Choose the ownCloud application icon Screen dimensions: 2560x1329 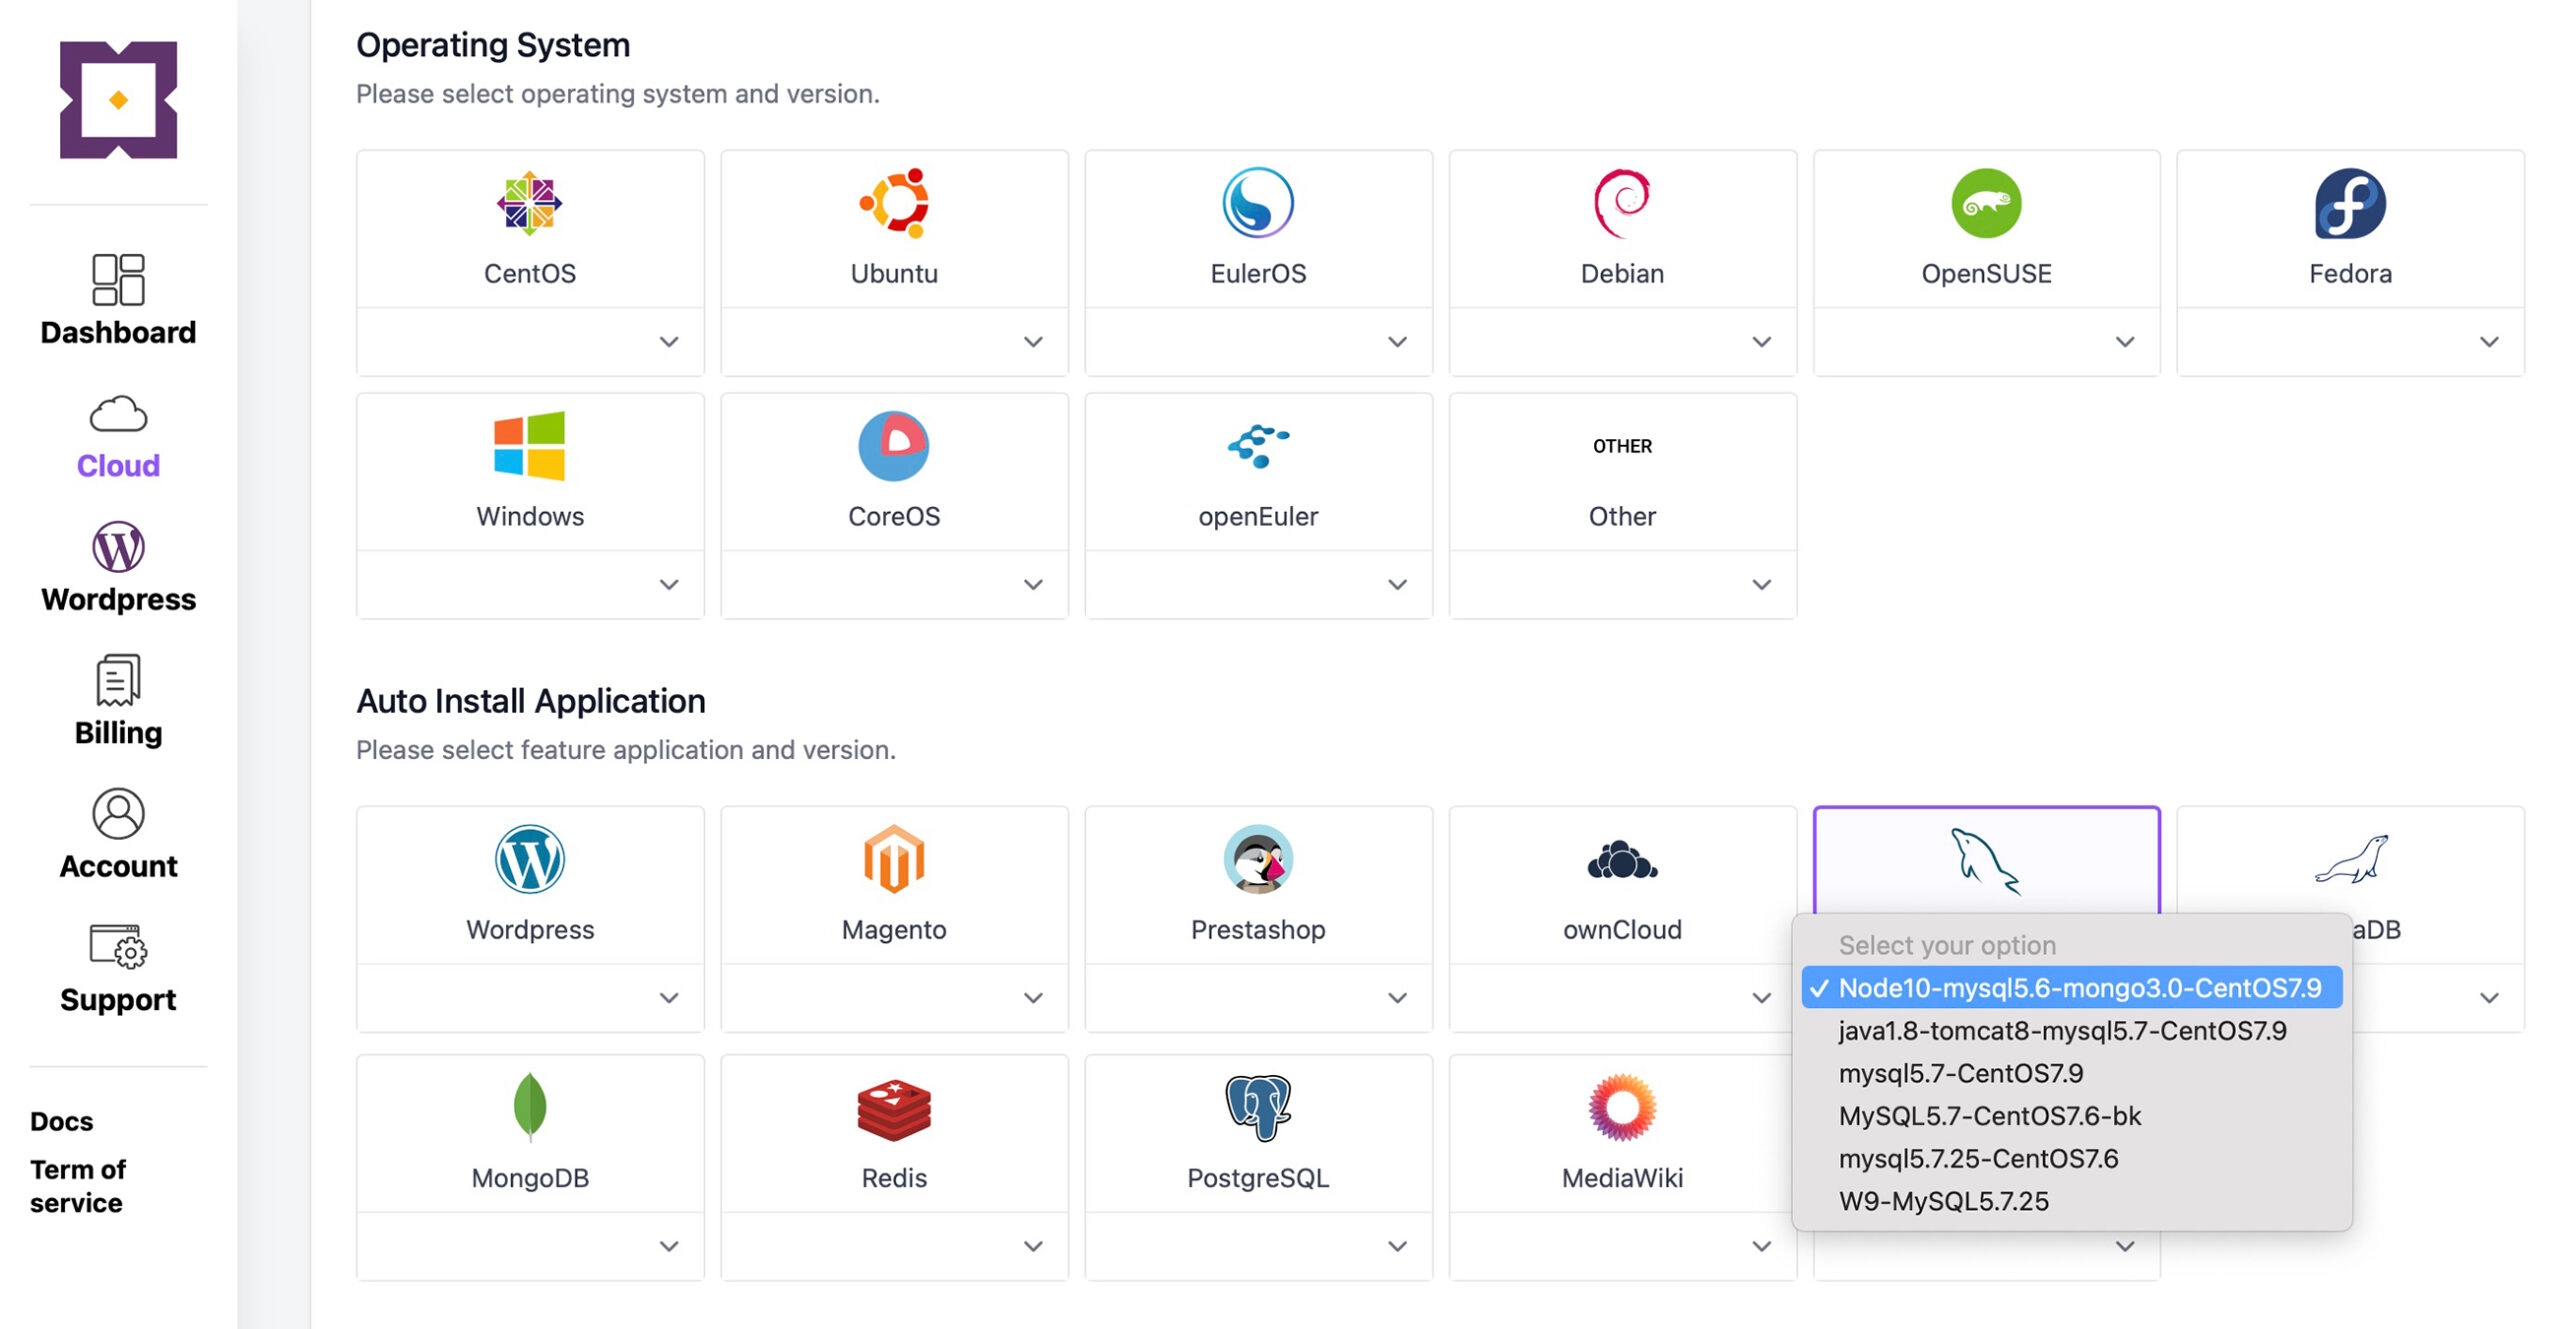pos(1621,860)
